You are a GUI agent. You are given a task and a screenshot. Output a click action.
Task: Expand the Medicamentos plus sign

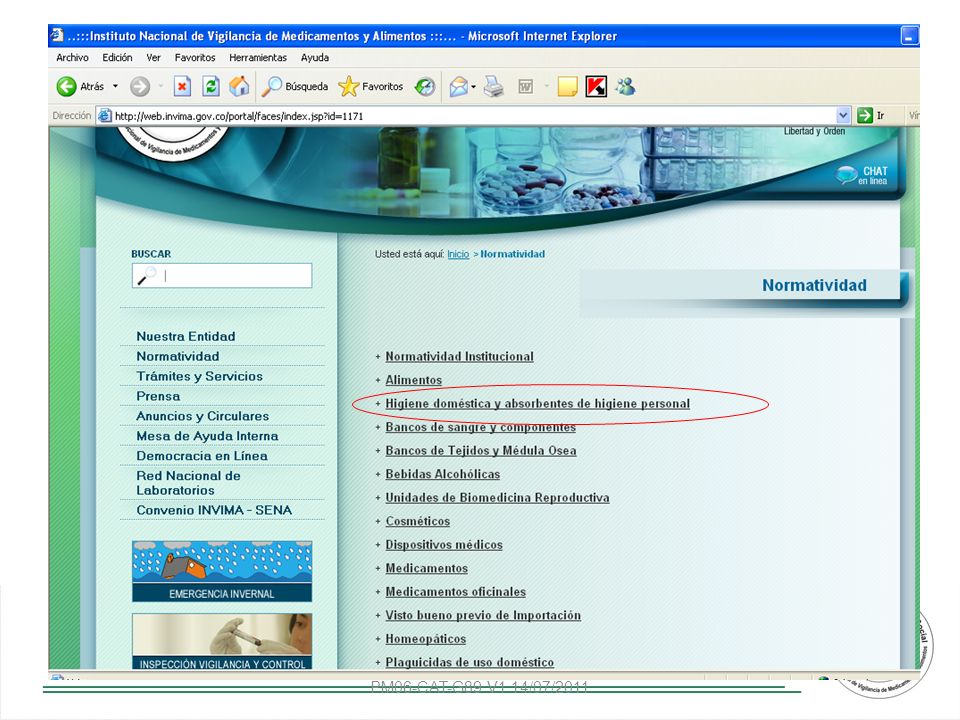(x=378, y=568)
